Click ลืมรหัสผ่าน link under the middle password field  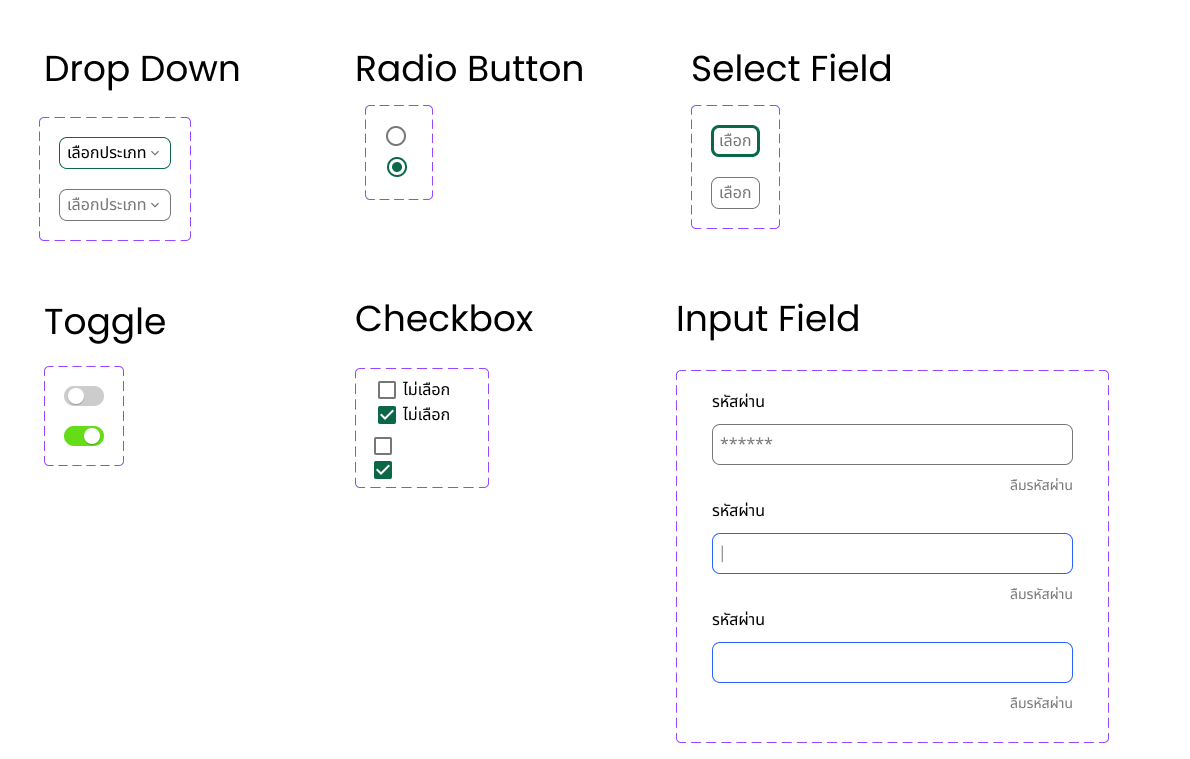[x=1041, y=595]
